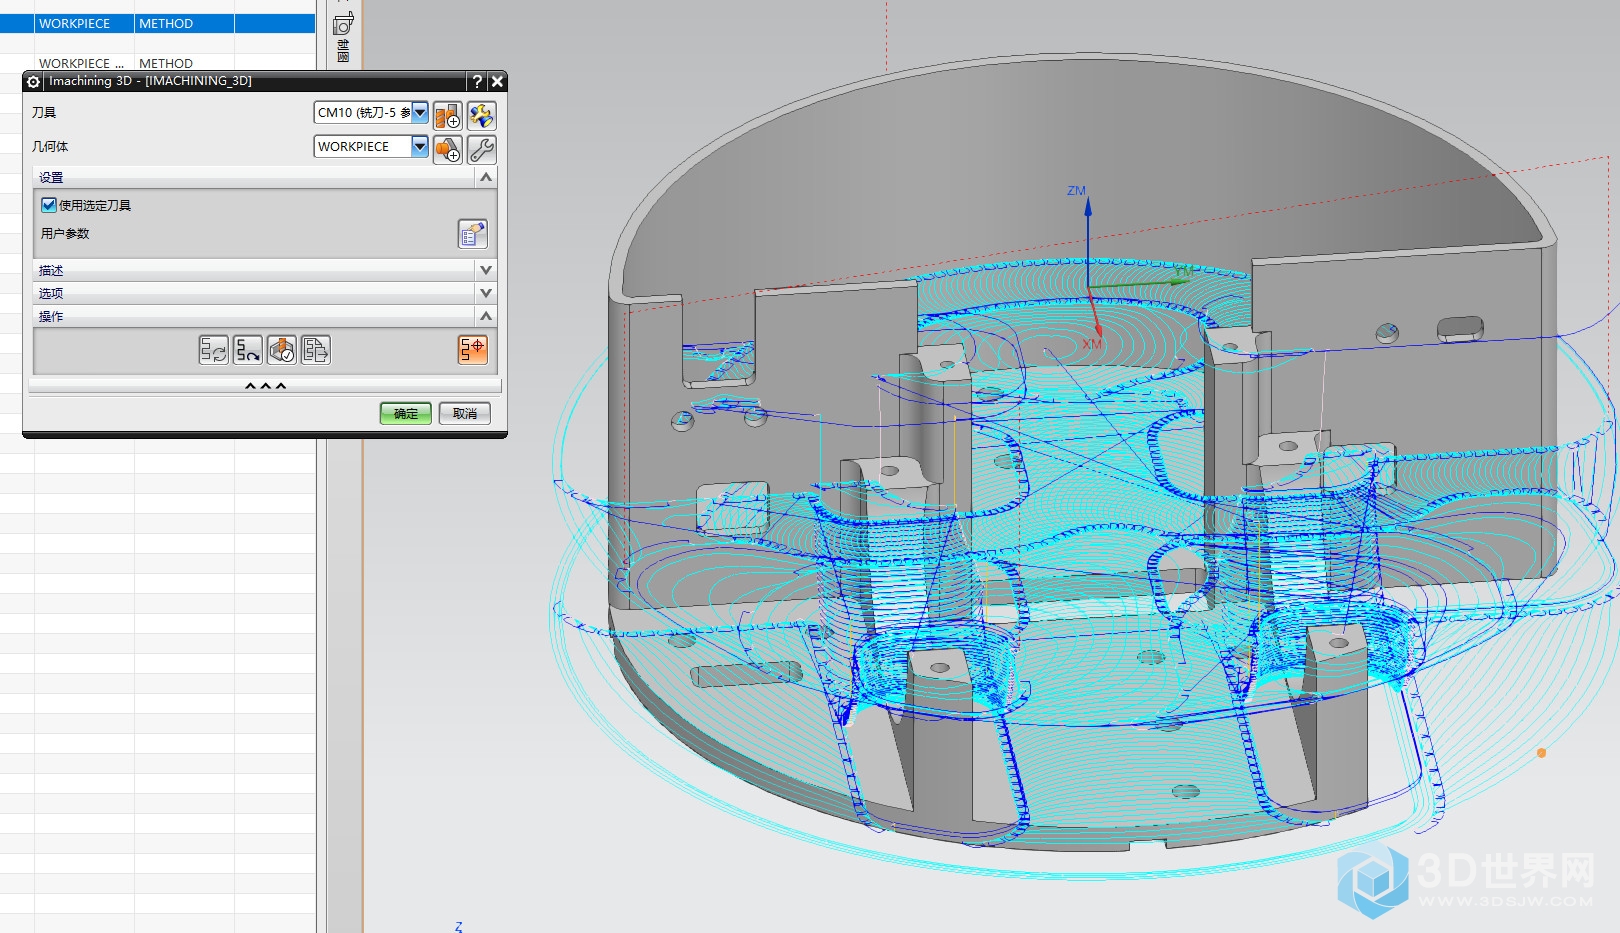Open the 刀具 CM10 dropdown
Screen dimensions: 1620x933
tap(420, 113)
